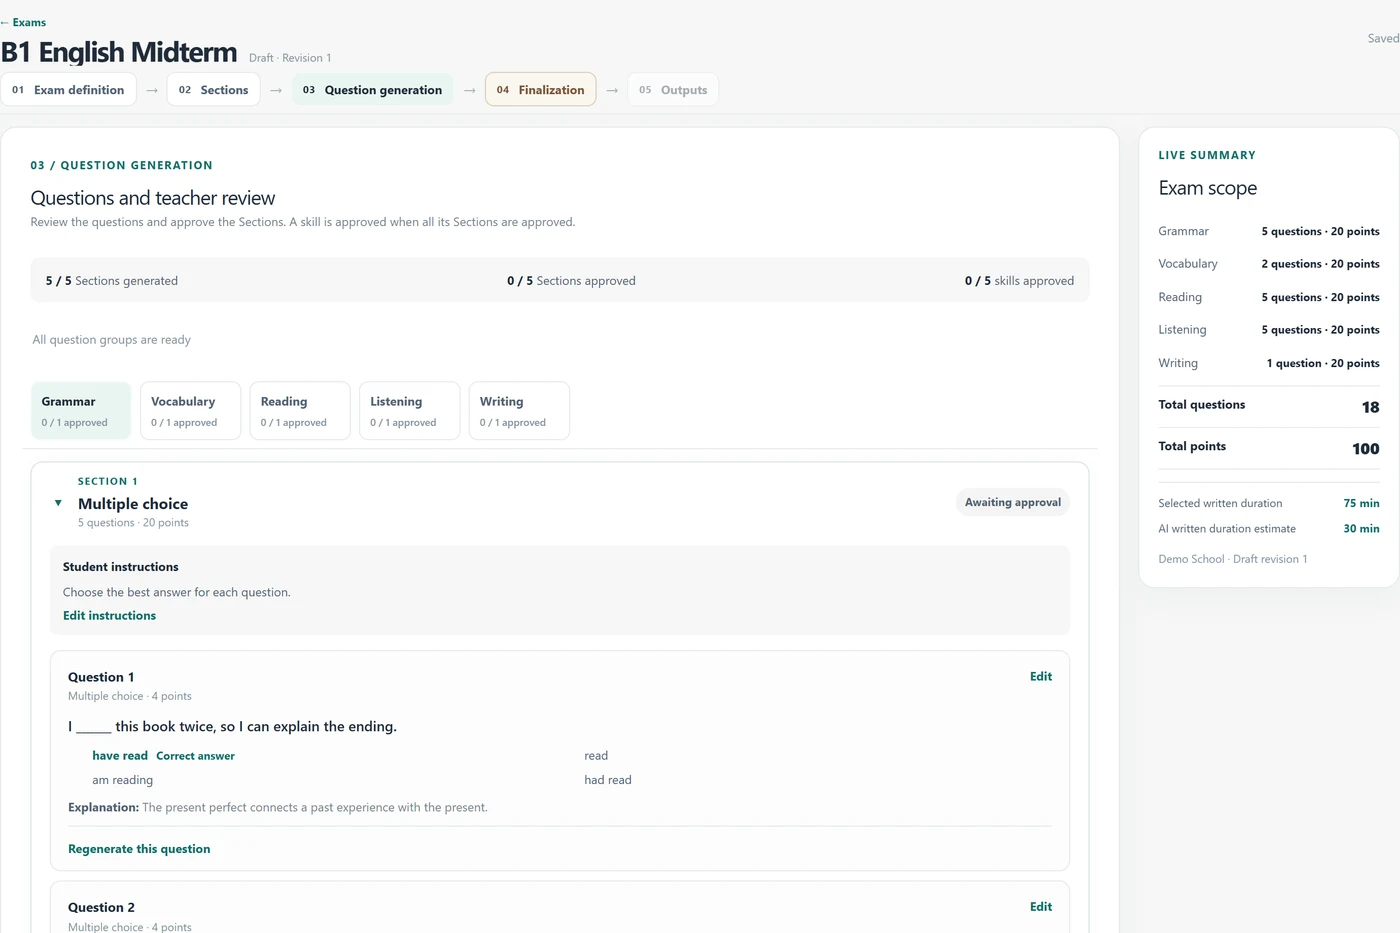Viewport: 1400px width, 933px height.
Task: Click Regenerate this question
Action: [139, 849]
